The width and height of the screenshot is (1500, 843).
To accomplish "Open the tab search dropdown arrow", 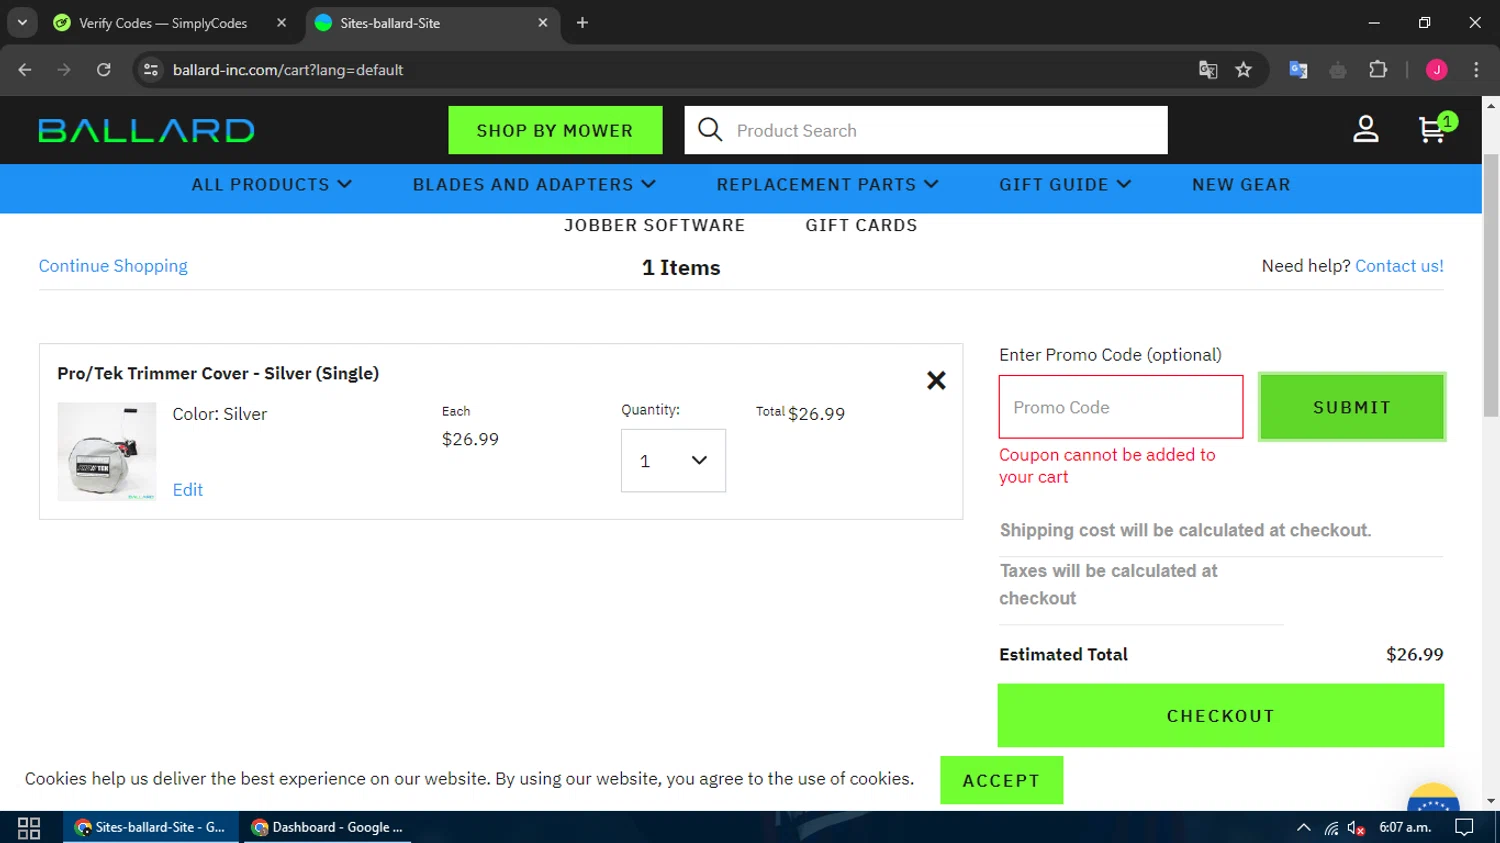I will (x=22, y=22).
